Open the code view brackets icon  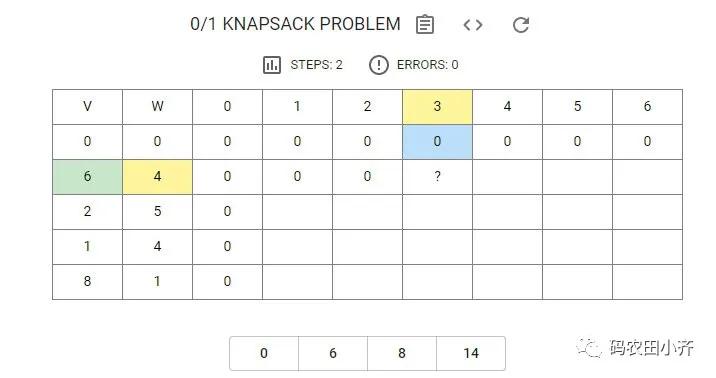point(473,25)
